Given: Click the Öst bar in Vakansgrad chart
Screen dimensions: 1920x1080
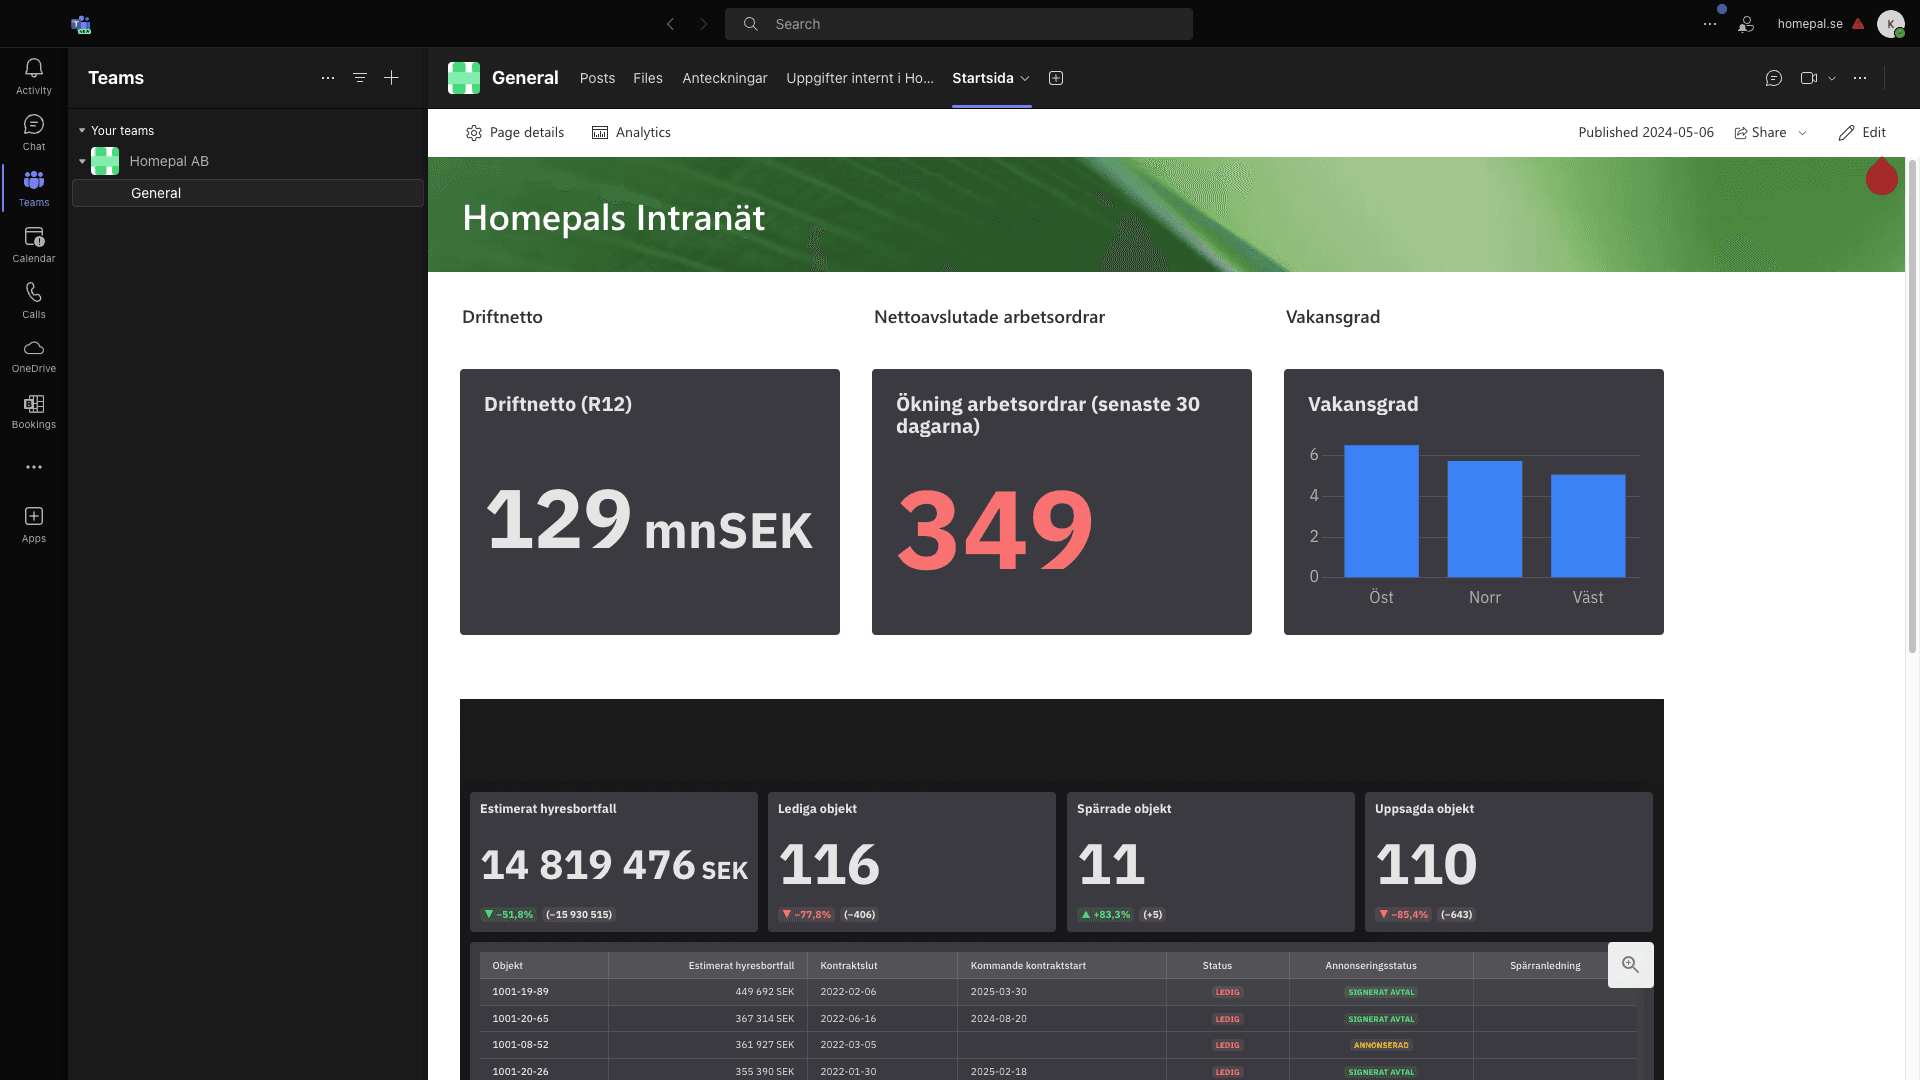Looking at the screenshot, I should click(x=1381, y=511).
